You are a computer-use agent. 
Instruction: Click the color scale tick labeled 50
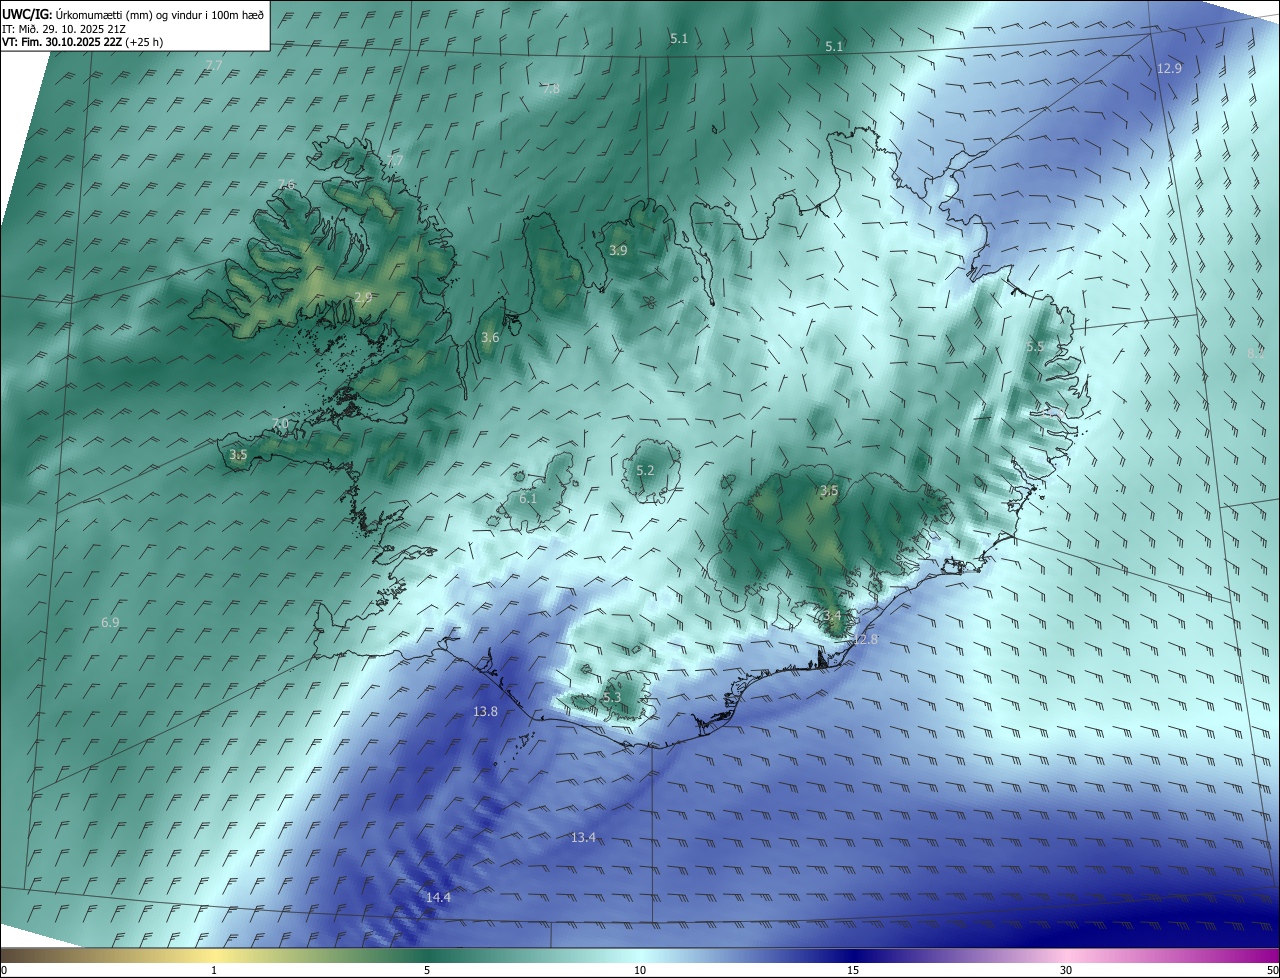(1272, 970)
